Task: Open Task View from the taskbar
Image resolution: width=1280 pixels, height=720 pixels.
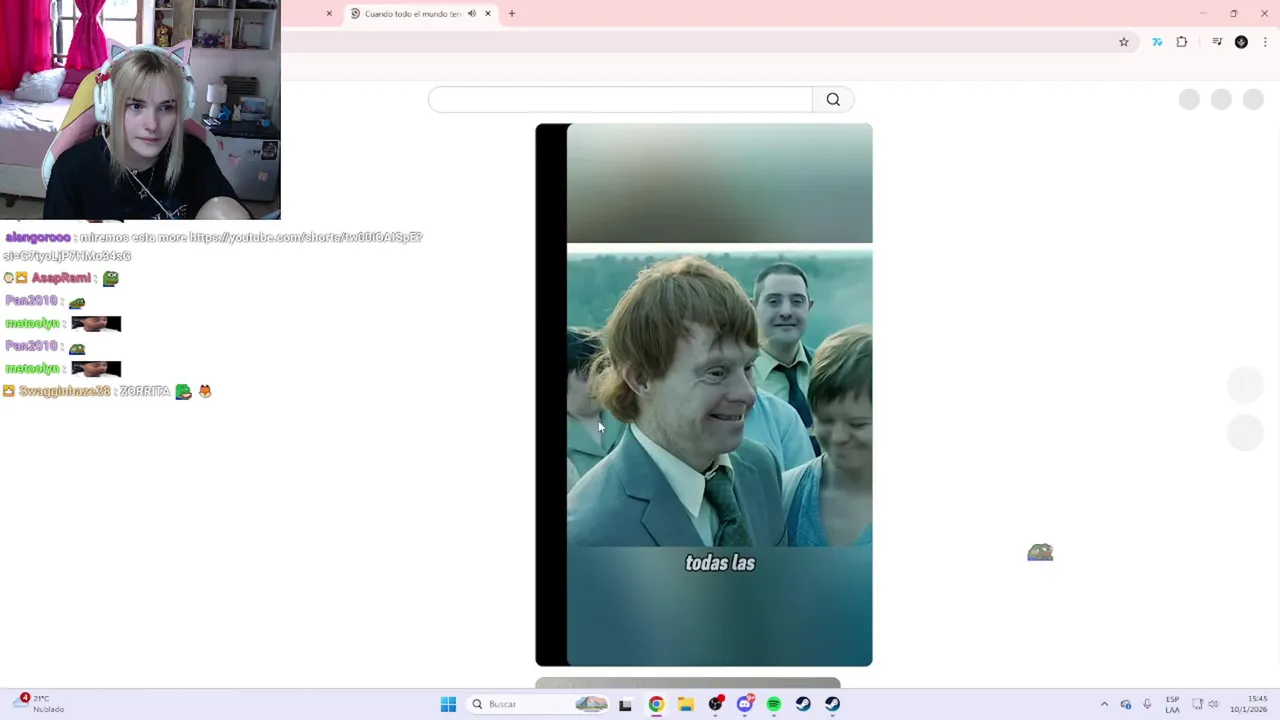Action: tap(625, 704)
